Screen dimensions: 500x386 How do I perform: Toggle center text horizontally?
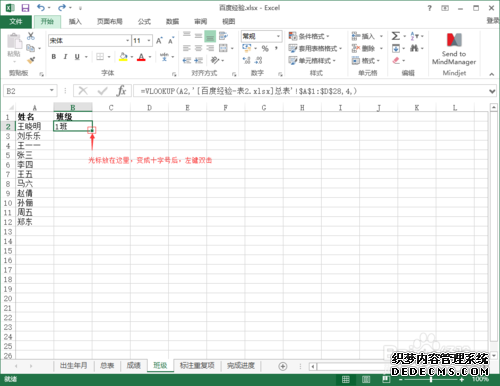(199, 48)
